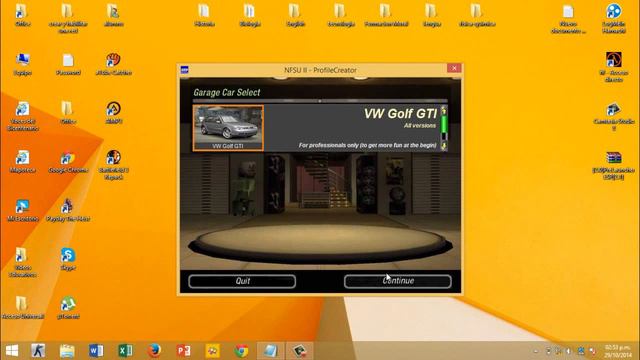Click the Quit button in ProfileCreator
This screenshot has width=640, height=360.
[x=242, y=281]
